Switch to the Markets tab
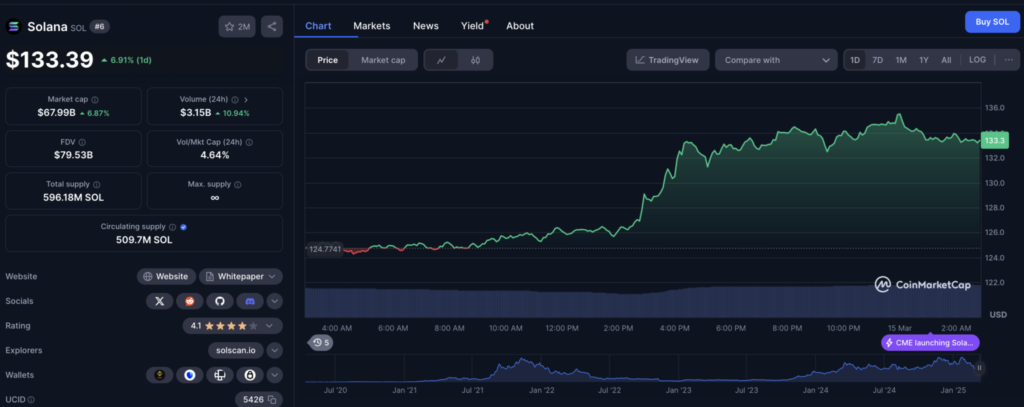This screenshot has height=407, width=1024. click(372, 25)
